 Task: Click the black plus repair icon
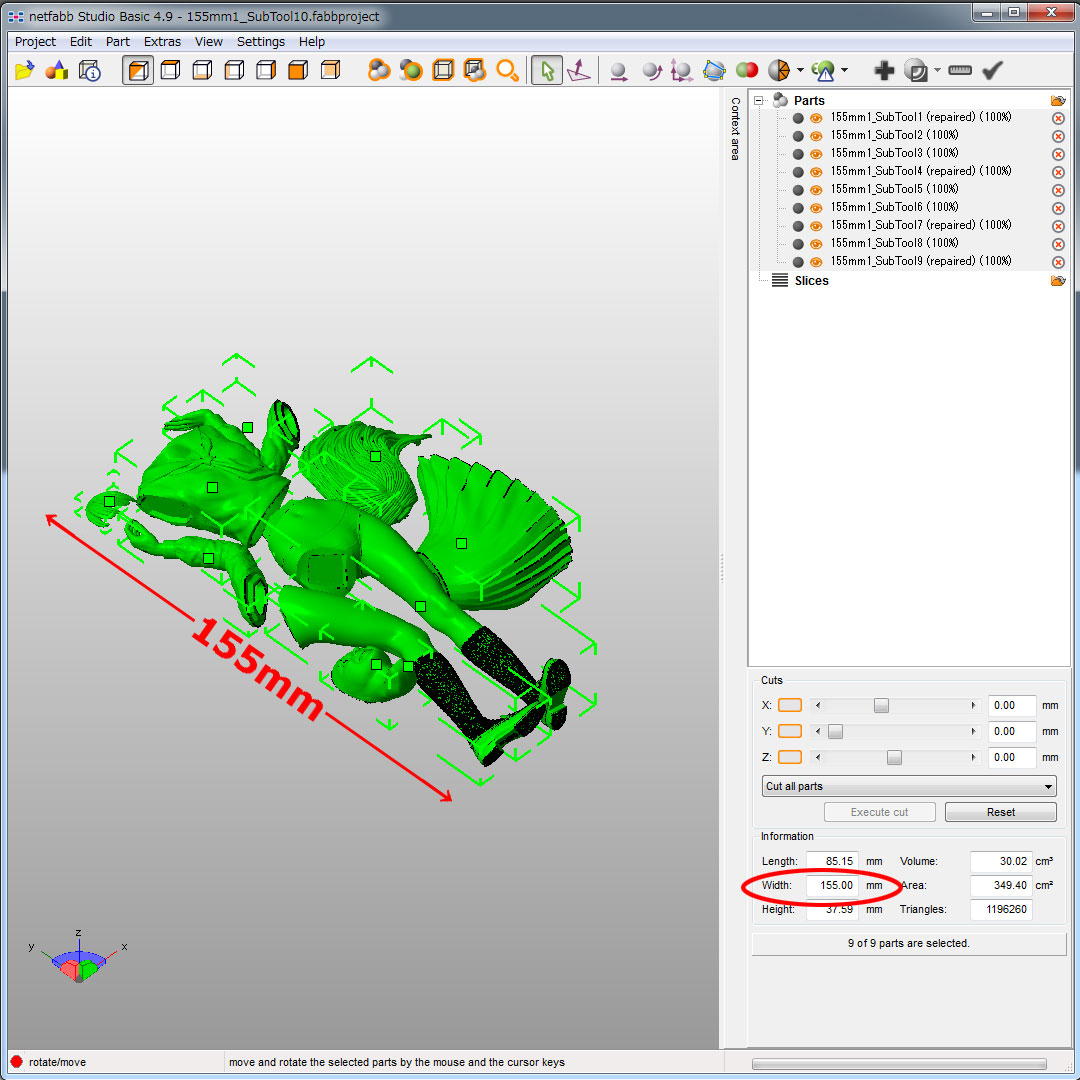coord(884,70)
